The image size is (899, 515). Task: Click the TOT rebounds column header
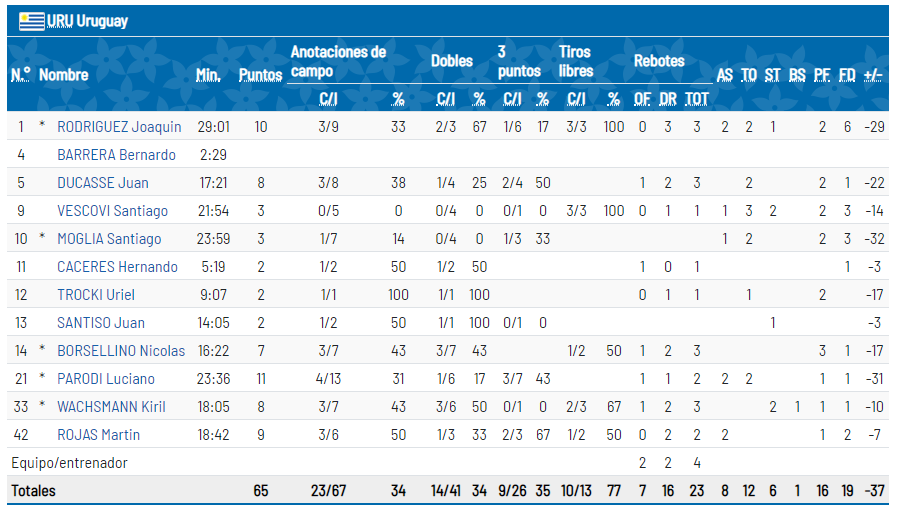click(x=697, y=98)
